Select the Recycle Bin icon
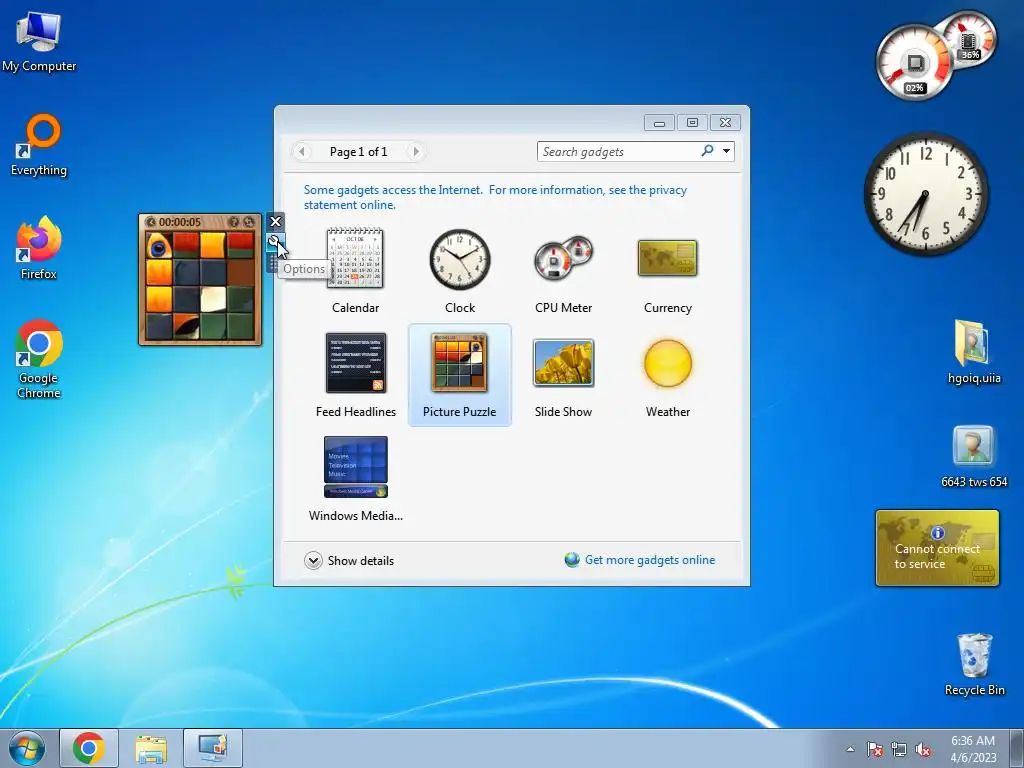This screenshot has width=1024, height=768. pos(974,664)
